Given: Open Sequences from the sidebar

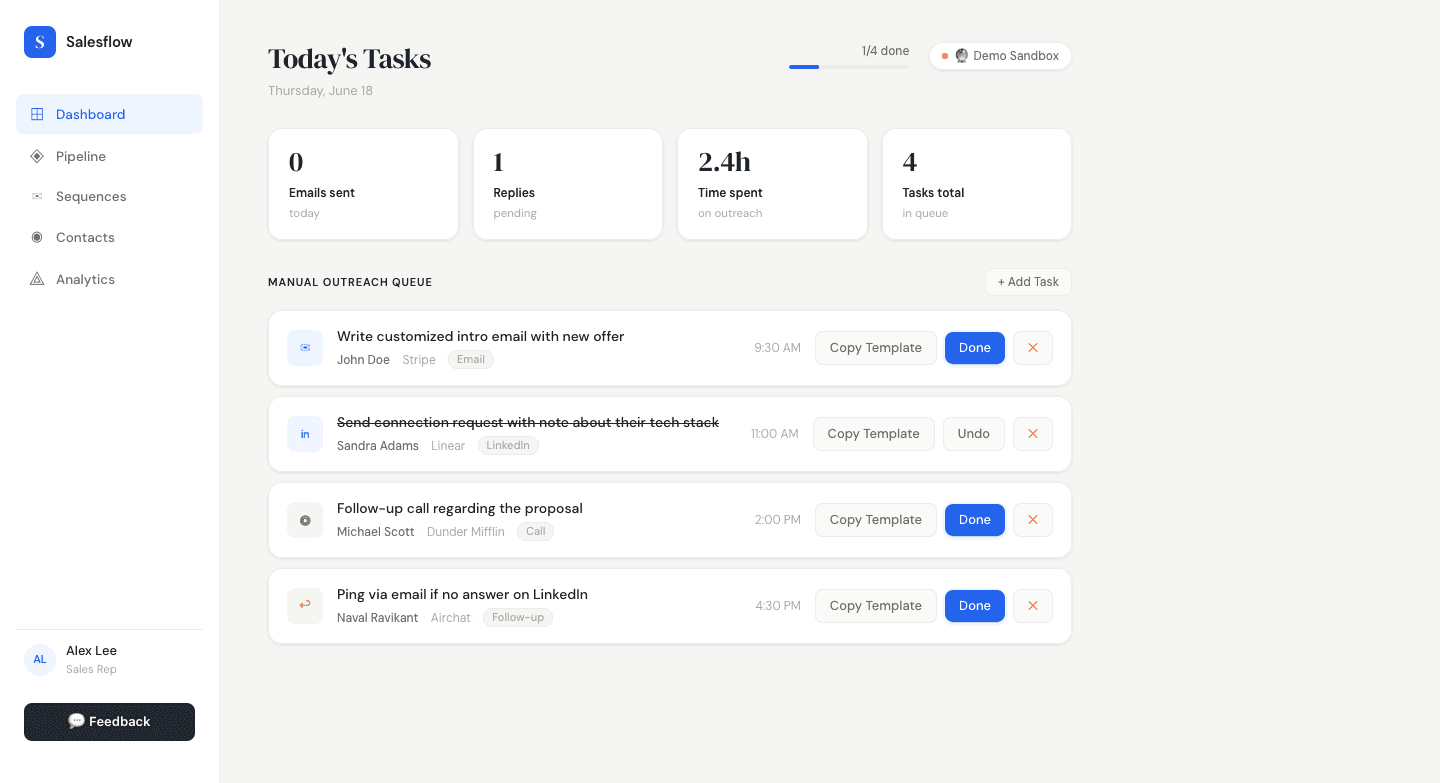Looking at the screenshot, I should [x=109, y=196].
